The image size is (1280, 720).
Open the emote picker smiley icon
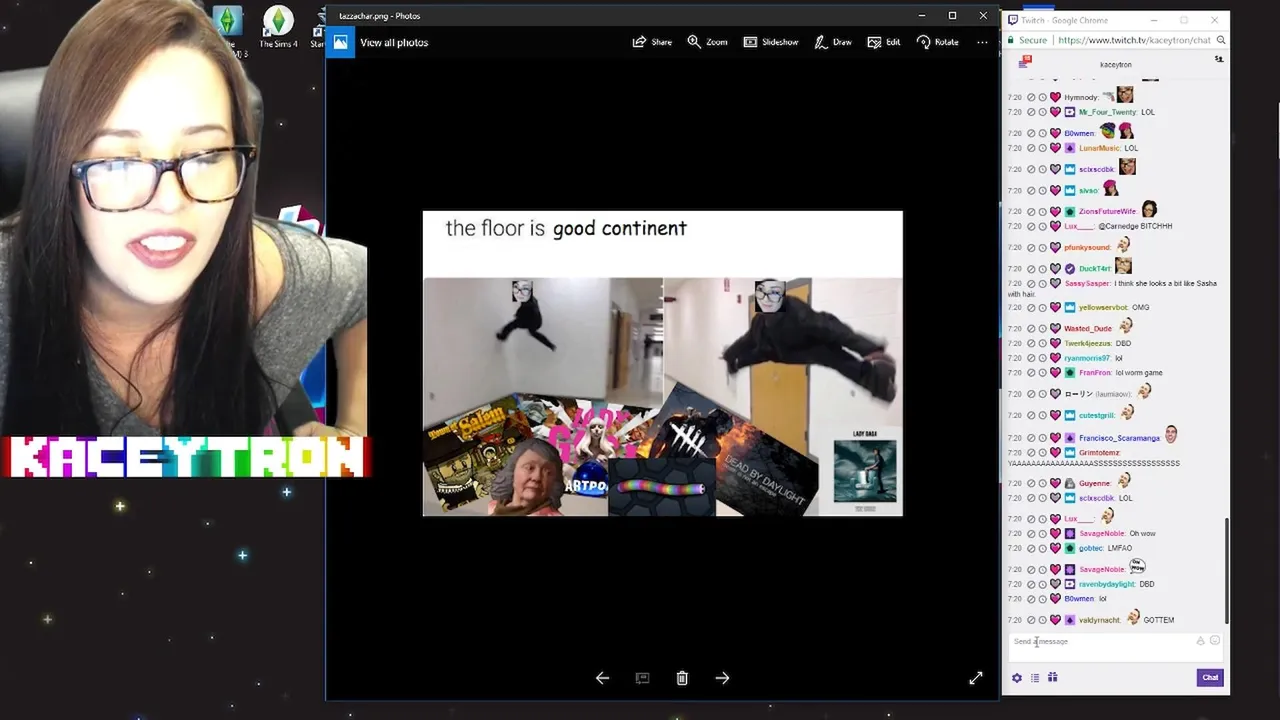pos(1215,641)
